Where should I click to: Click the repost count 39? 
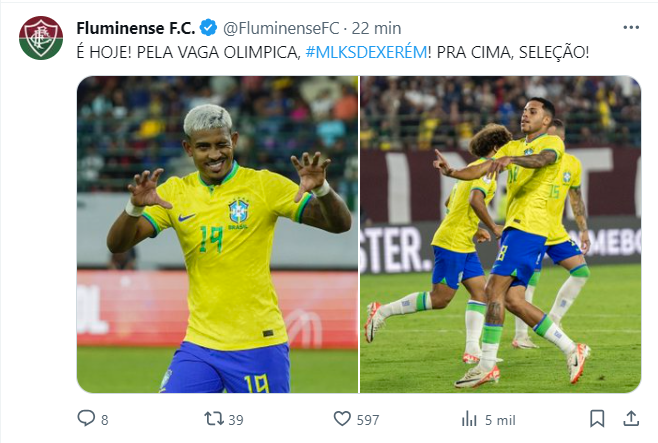[x=236, y=420]
